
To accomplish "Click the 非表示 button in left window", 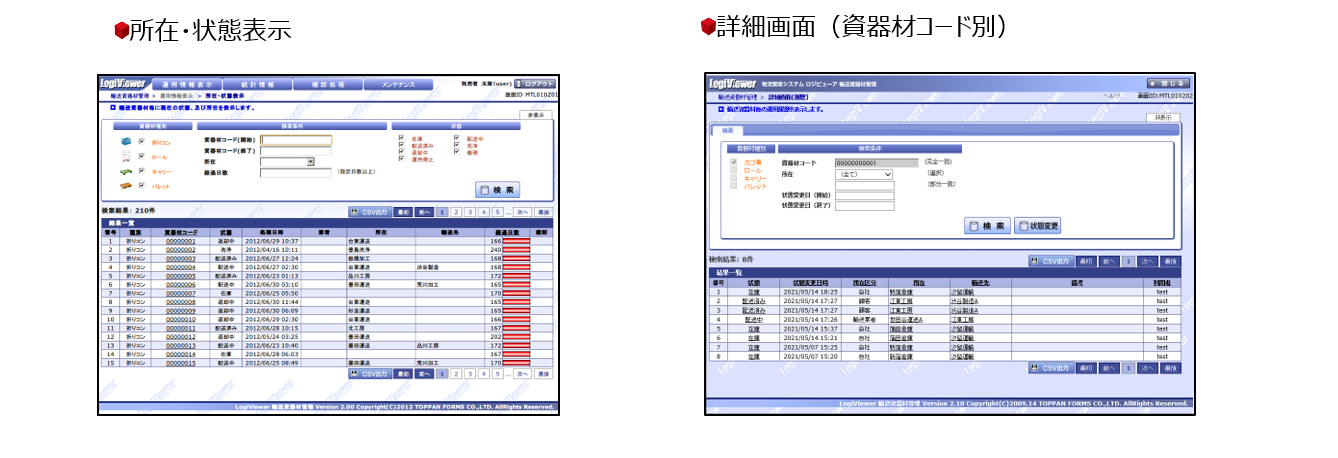I will [536, 116].
